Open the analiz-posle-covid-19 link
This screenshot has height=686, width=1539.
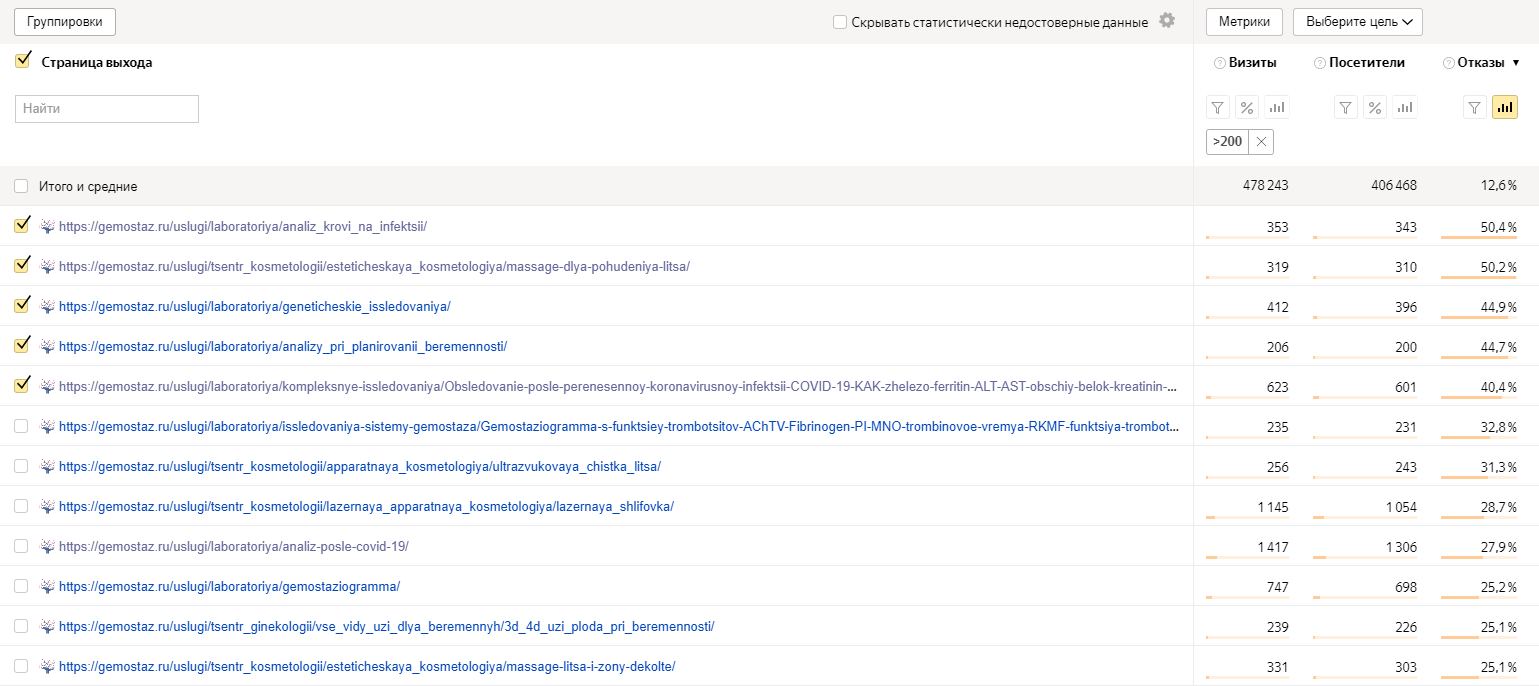click(233, 547)
